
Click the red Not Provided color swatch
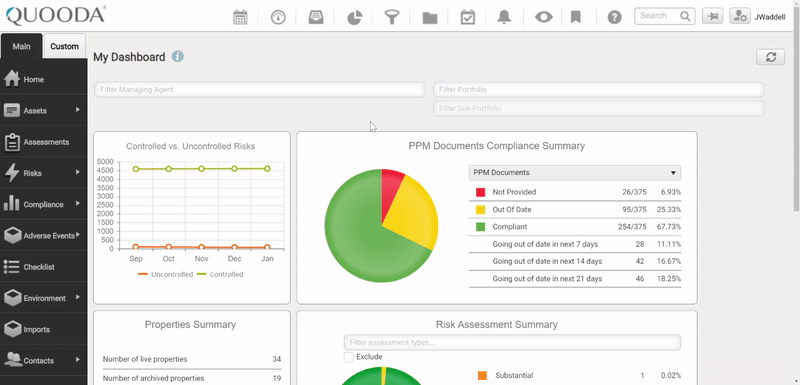[480, 192]
